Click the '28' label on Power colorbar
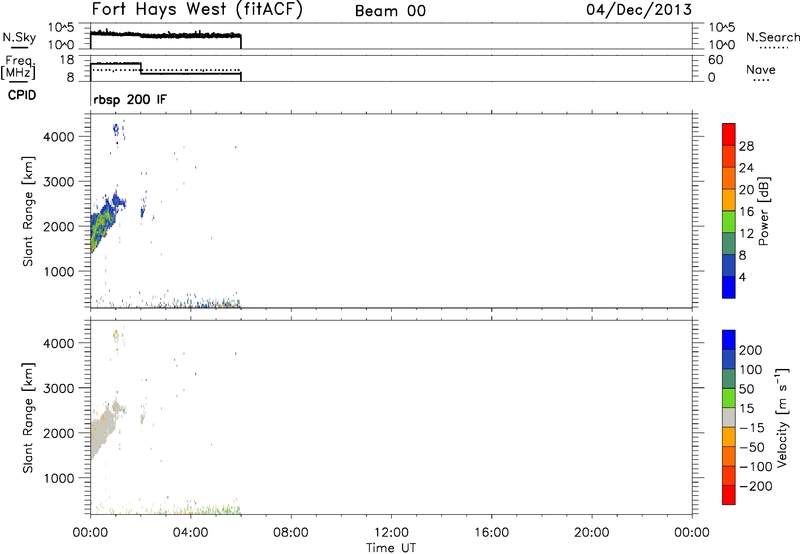The width and height of the screenshot is (800, 554). tap(746, 146)
